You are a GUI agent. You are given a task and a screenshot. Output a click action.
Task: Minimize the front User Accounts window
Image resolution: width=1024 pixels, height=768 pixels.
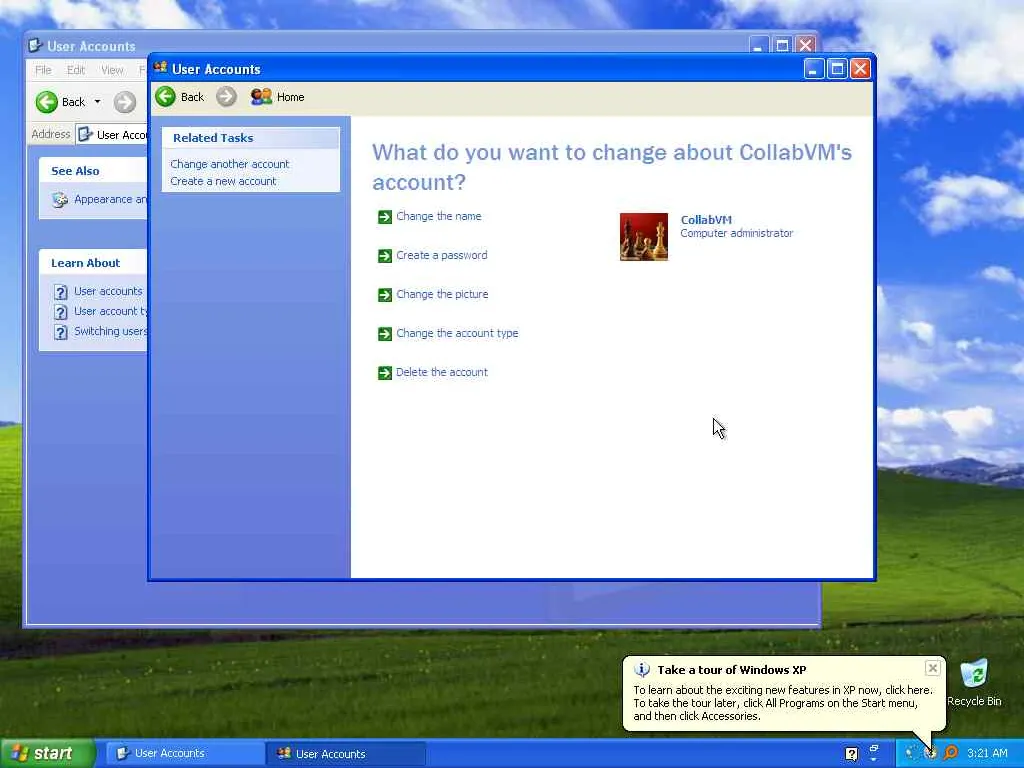coord(813,69)
